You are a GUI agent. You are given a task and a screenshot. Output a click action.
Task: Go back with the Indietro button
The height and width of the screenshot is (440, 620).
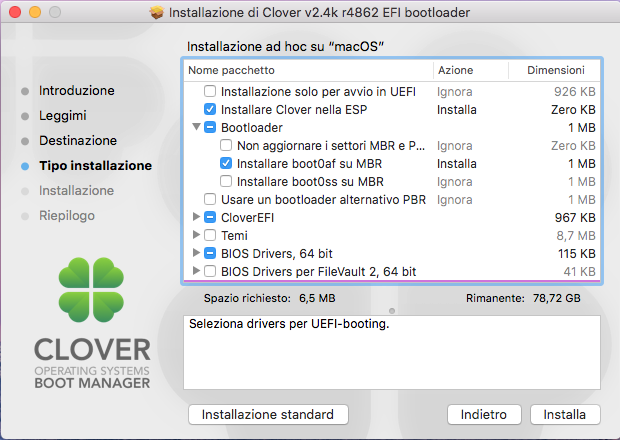point(484,414)
